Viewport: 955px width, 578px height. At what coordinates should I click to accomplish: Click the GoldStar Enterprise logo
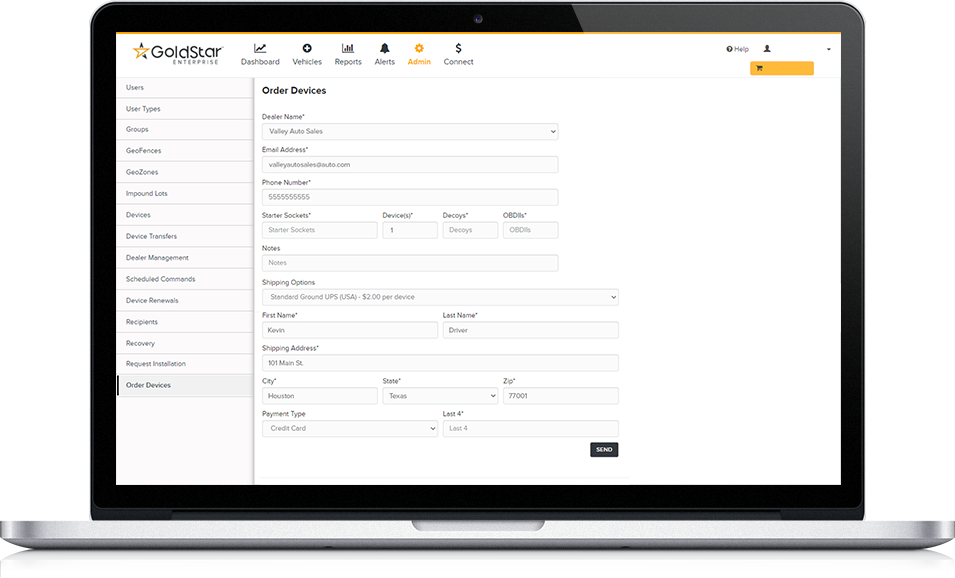(x=178, y=53)
